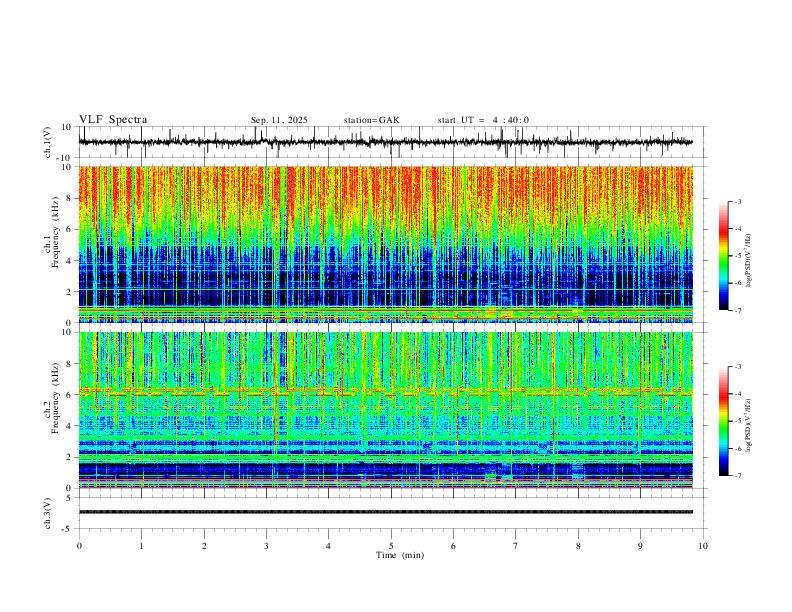Click the "station=GAK" header label
Viewport: 792px width, 612px height.
point(371,120)
